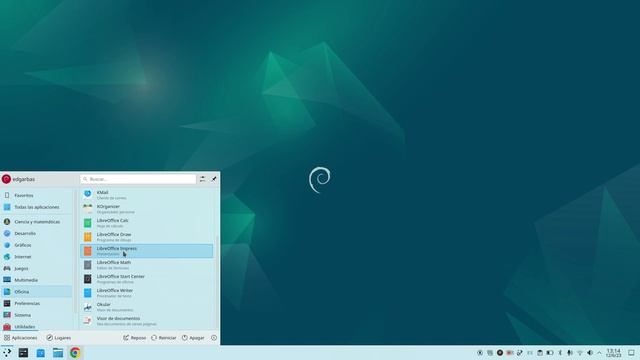Open launcher configuration sliders icon
This screenshot has width=640, height=360.
pos(202,179)
